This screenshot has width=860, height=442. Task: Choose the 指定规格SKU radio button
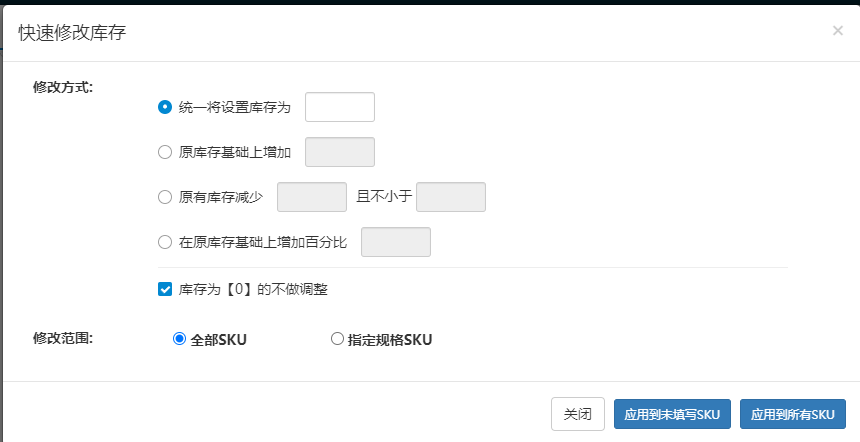[337, 339]
